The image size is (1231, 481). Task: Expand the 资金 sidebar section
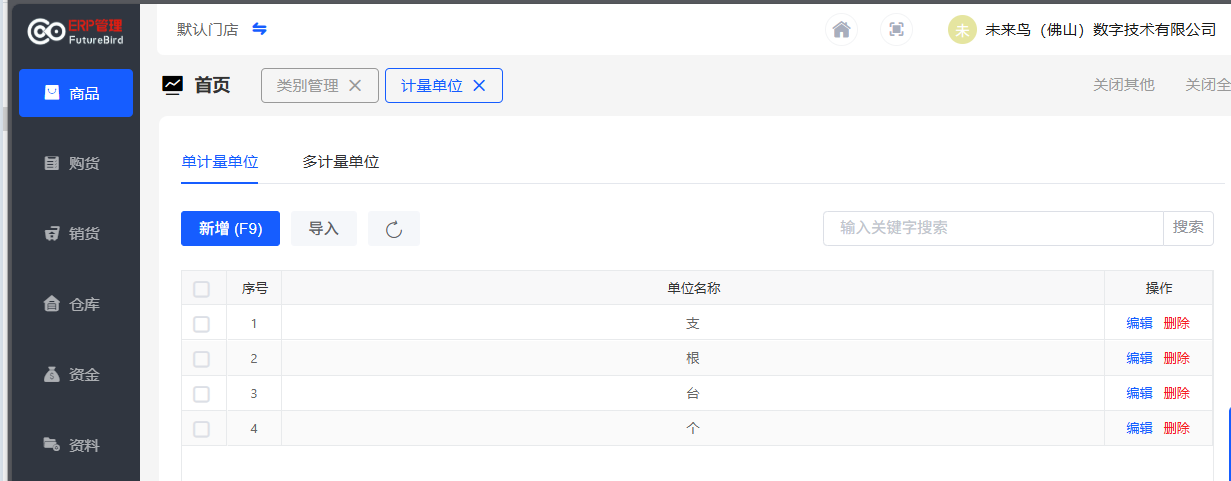point(76,375)
